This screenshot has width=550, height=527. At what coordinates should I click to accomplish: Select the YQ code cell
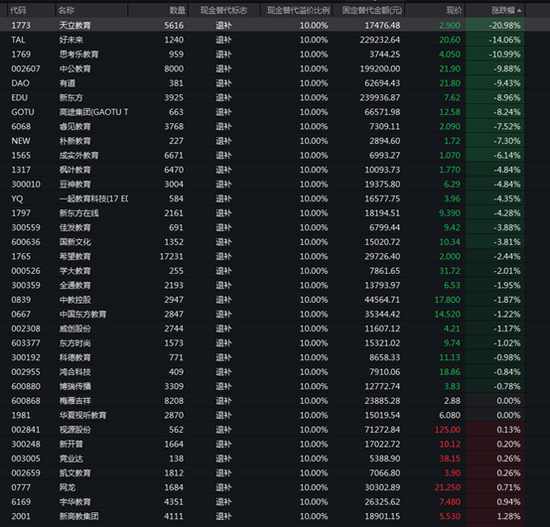click(x=17, y=199)
